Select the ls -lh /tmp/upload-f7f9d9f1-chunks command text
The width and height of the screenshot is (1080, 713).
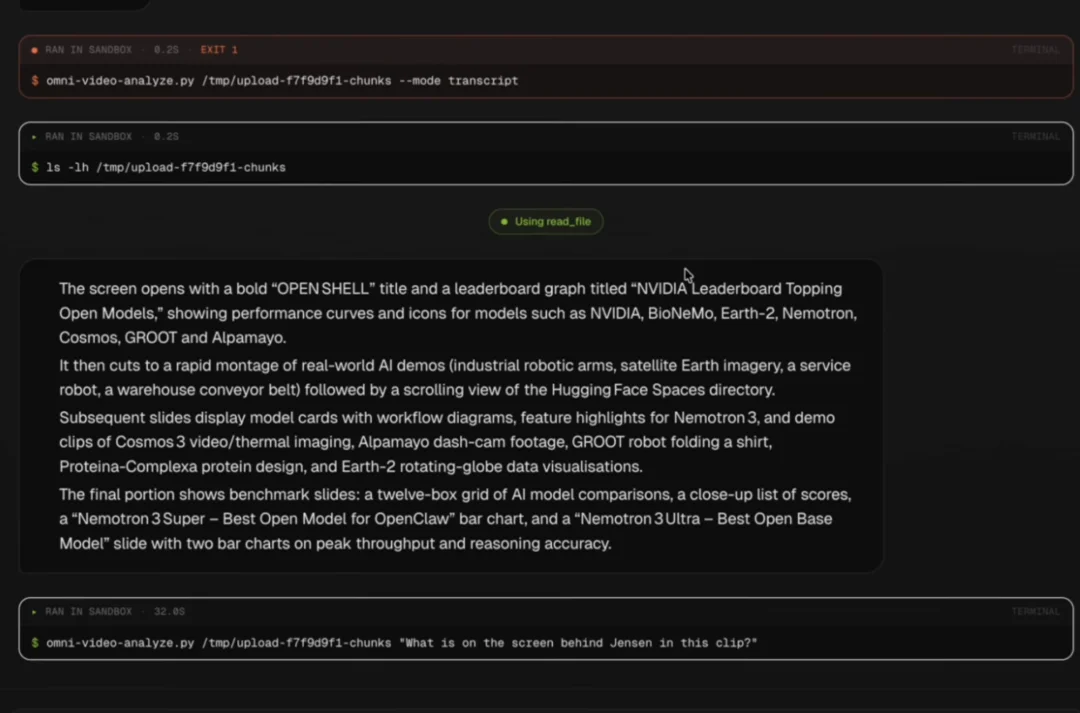[166, 168]
